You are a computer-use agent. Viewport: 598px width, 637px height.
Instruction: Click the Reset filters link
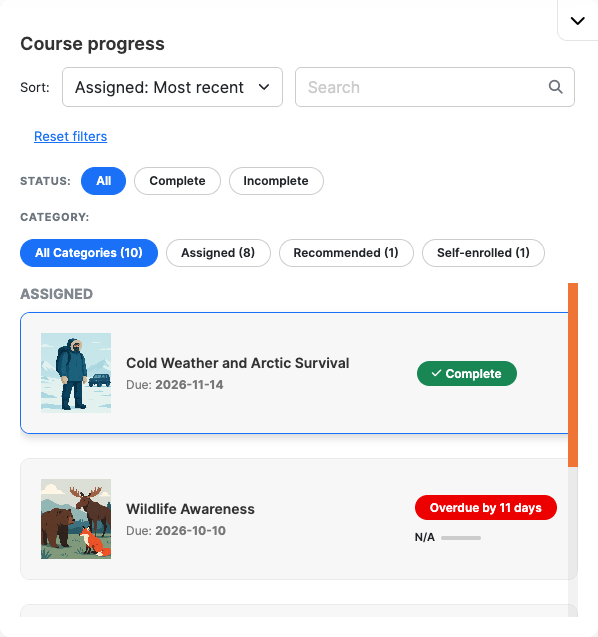[x=71, y=136]
